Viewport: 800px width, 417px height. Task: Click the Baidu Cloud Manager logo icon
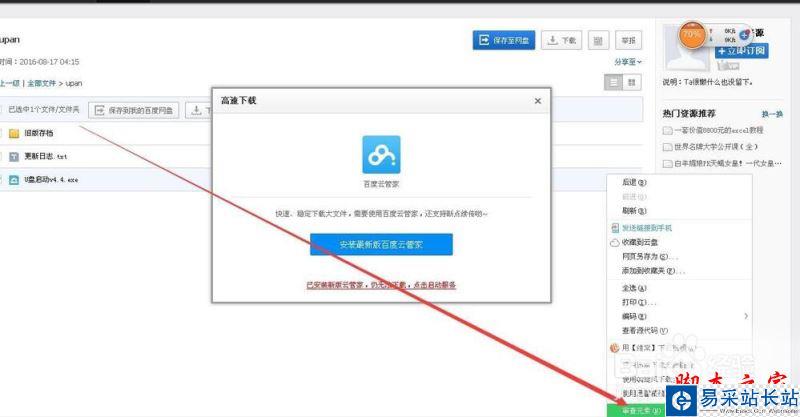tap(381, 154)
